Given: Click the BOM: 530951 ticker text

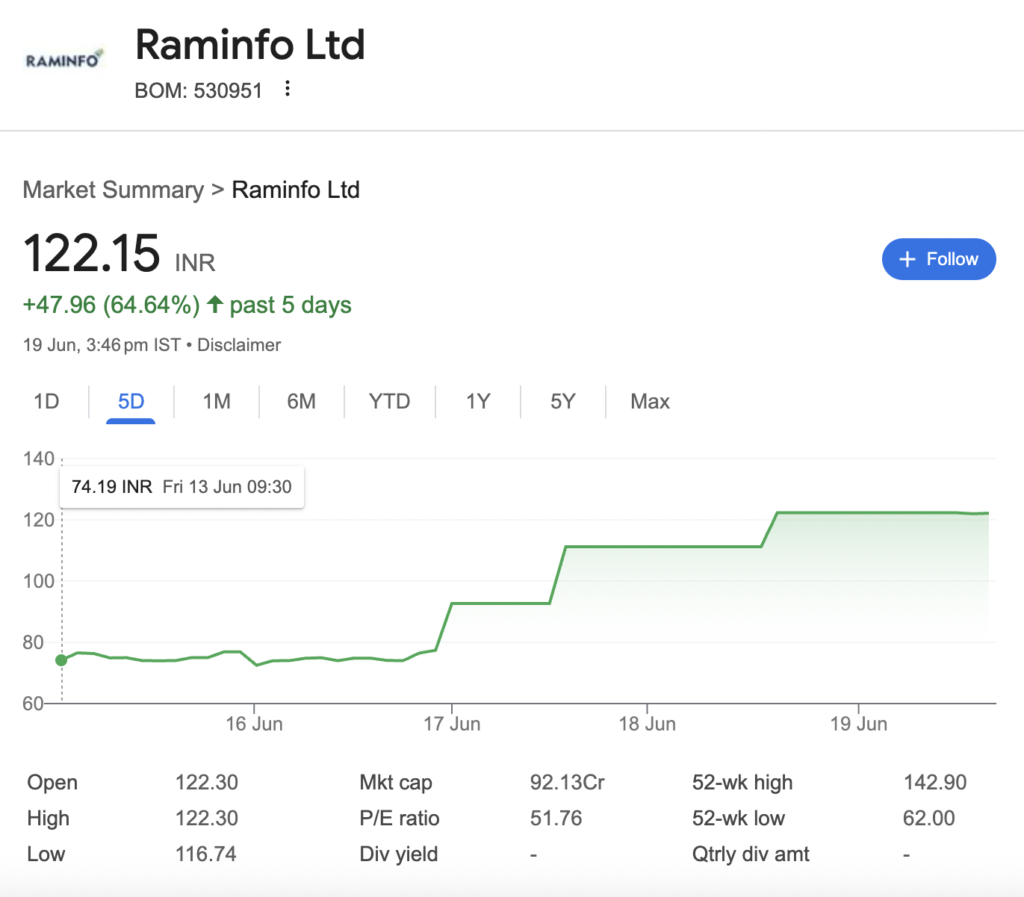Looking at the screenshot, I should 198,90.
